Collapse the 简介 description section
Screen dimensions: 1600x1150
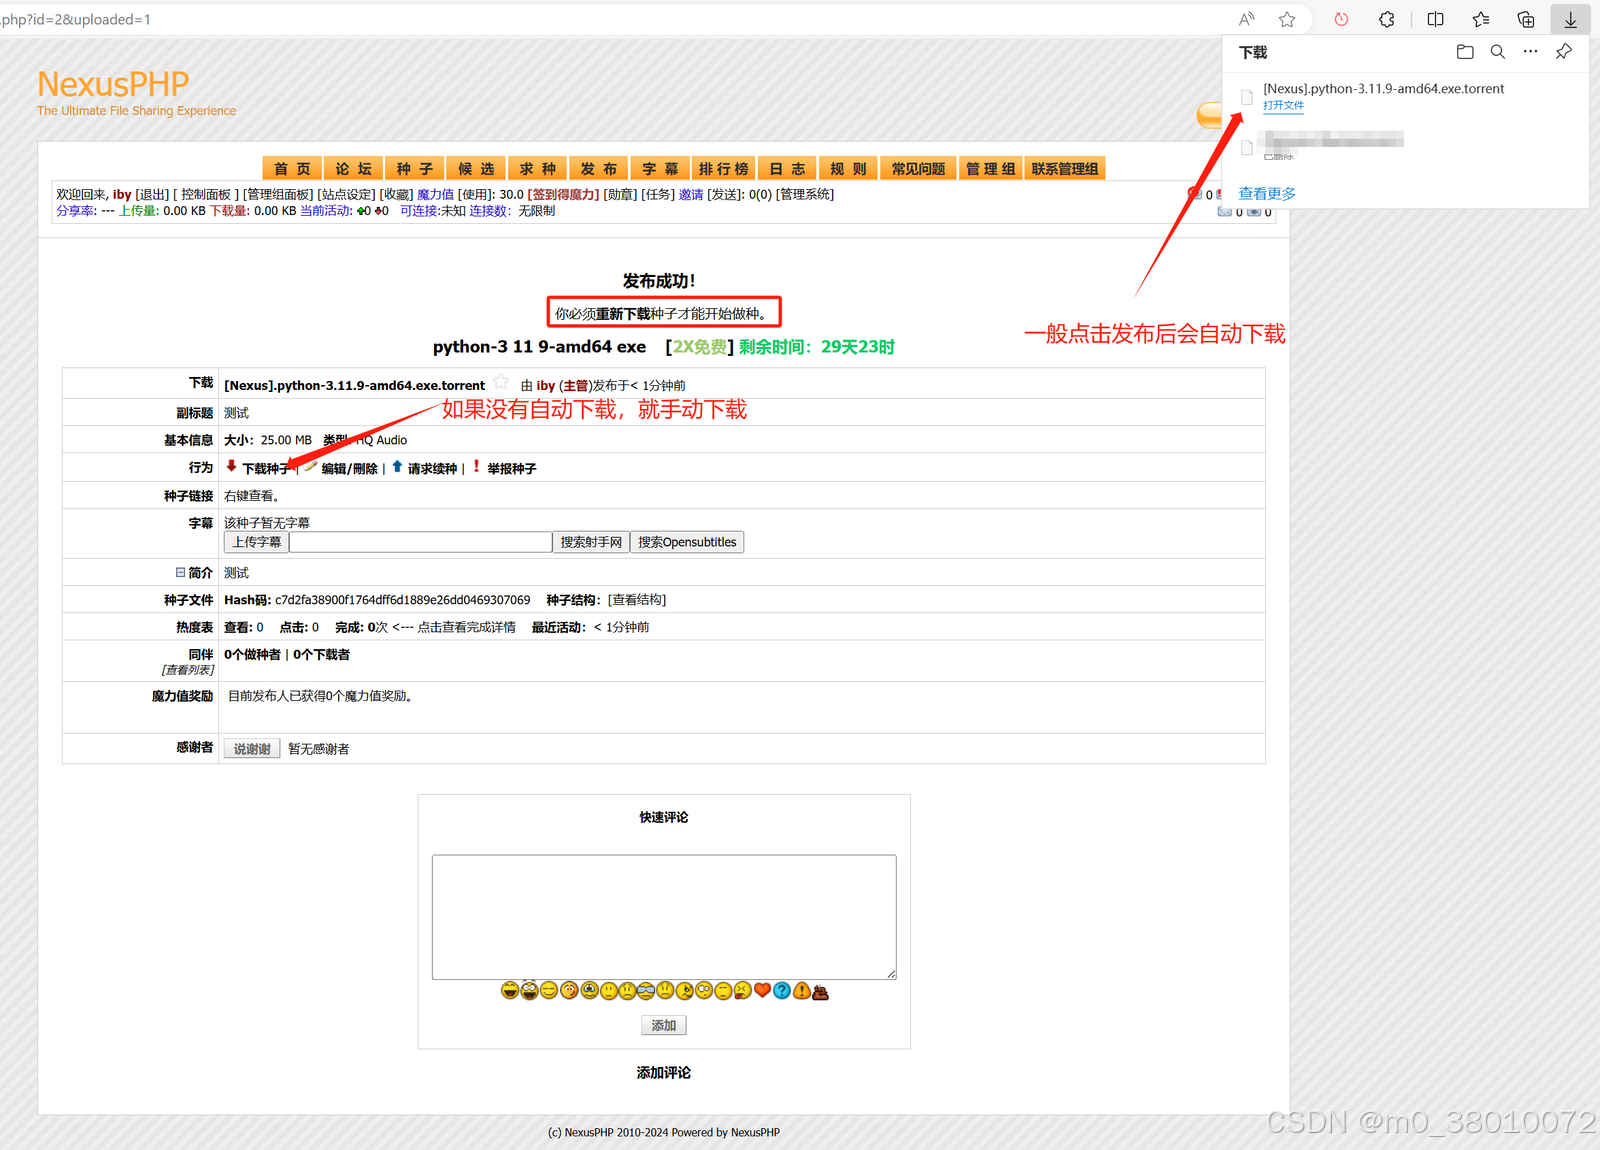pos(180,572)
